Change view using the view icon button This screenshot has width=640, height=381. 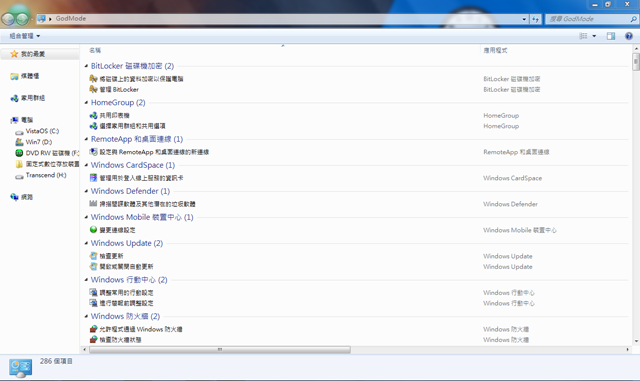click(583, 36)
